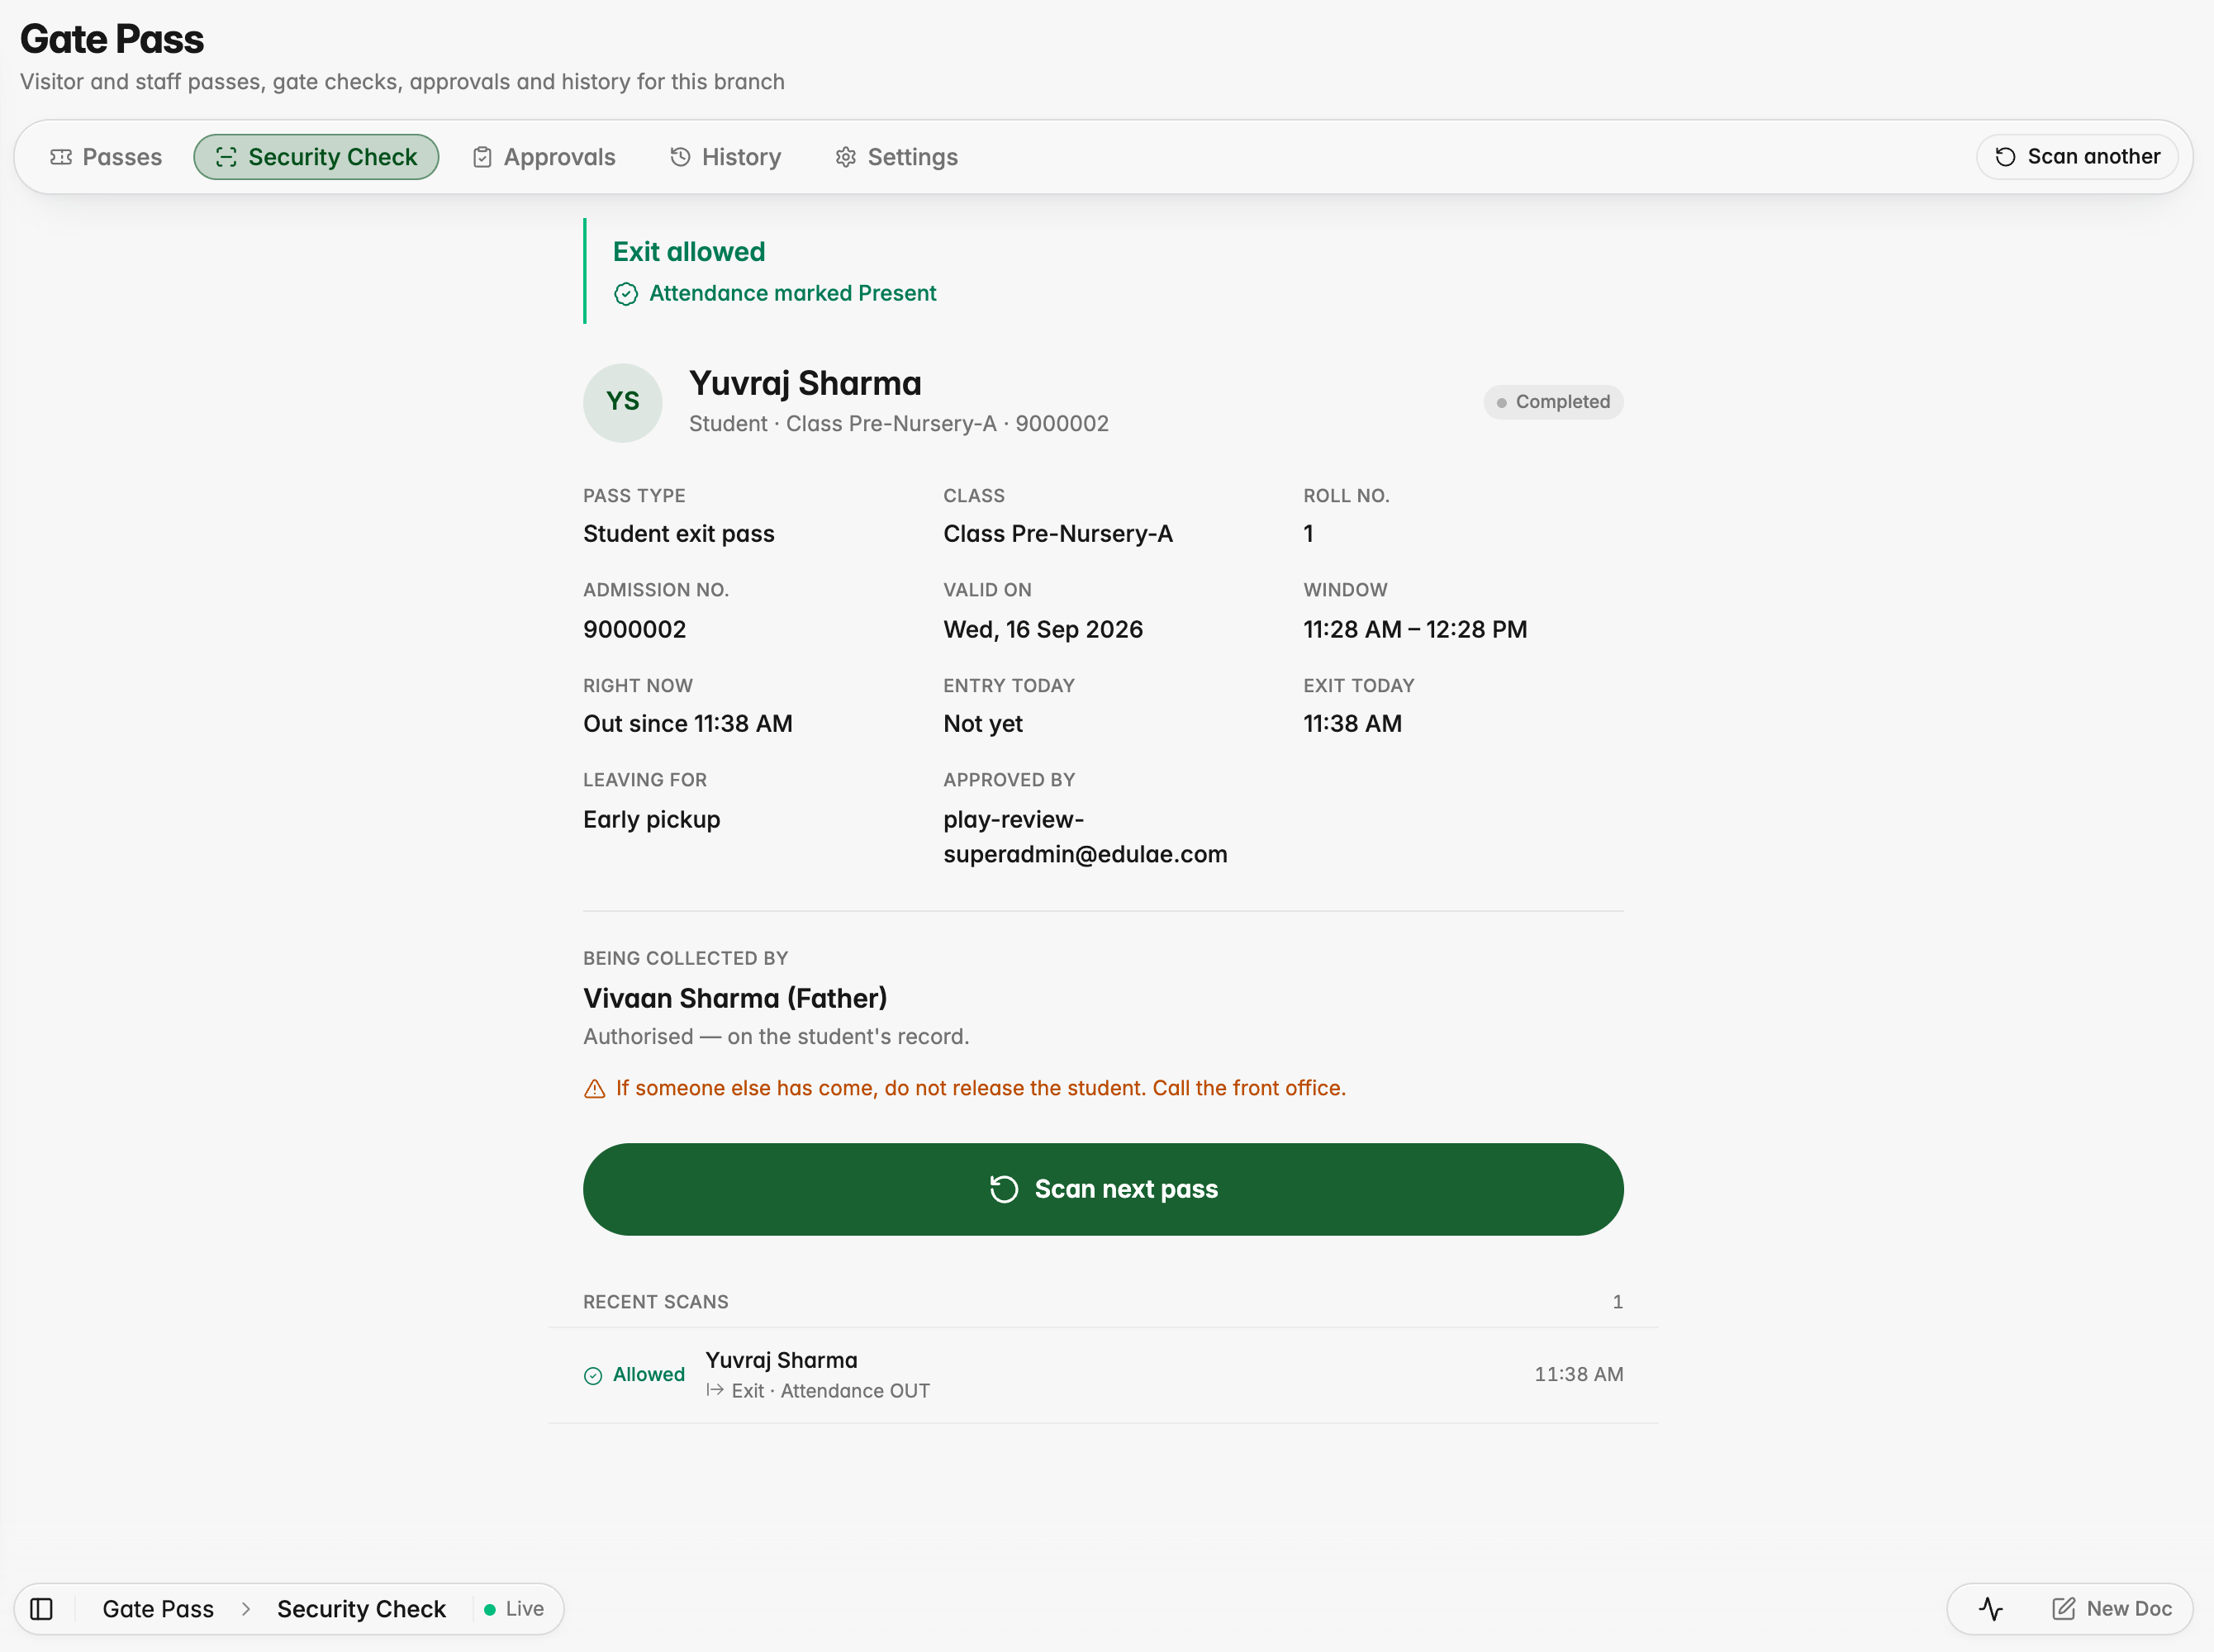The height and width of the screenshot is (1652, 2214).
Task: Open the History tab
Action: 726,157
